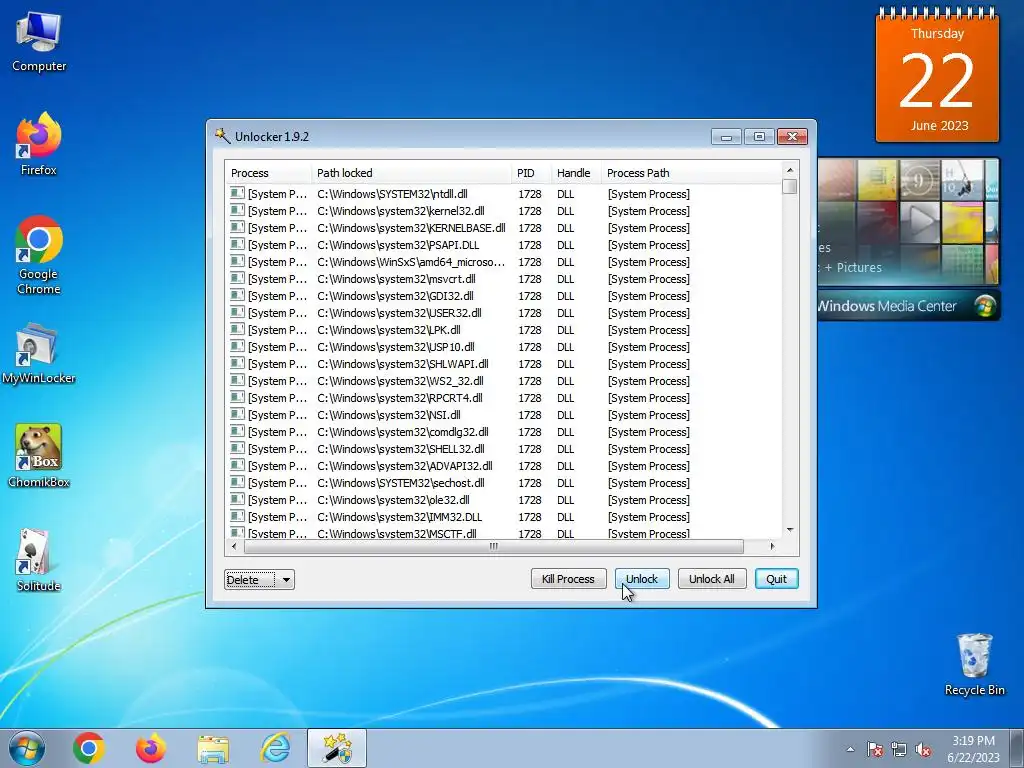The width and height of the screenshot is (1024, 768).
Task: Sort by the Process column header
Action: pos(268,173)
